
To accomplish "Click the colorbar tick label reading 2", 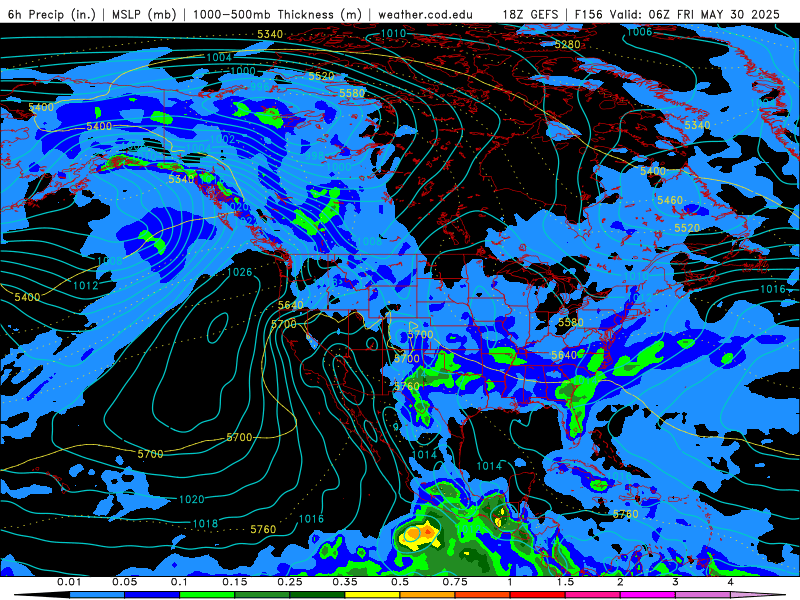I will click(620, 582).
